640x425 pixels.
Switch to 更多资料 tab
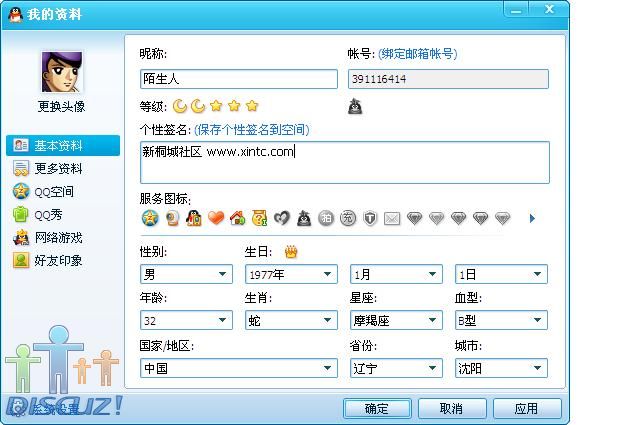pos(58,169)
